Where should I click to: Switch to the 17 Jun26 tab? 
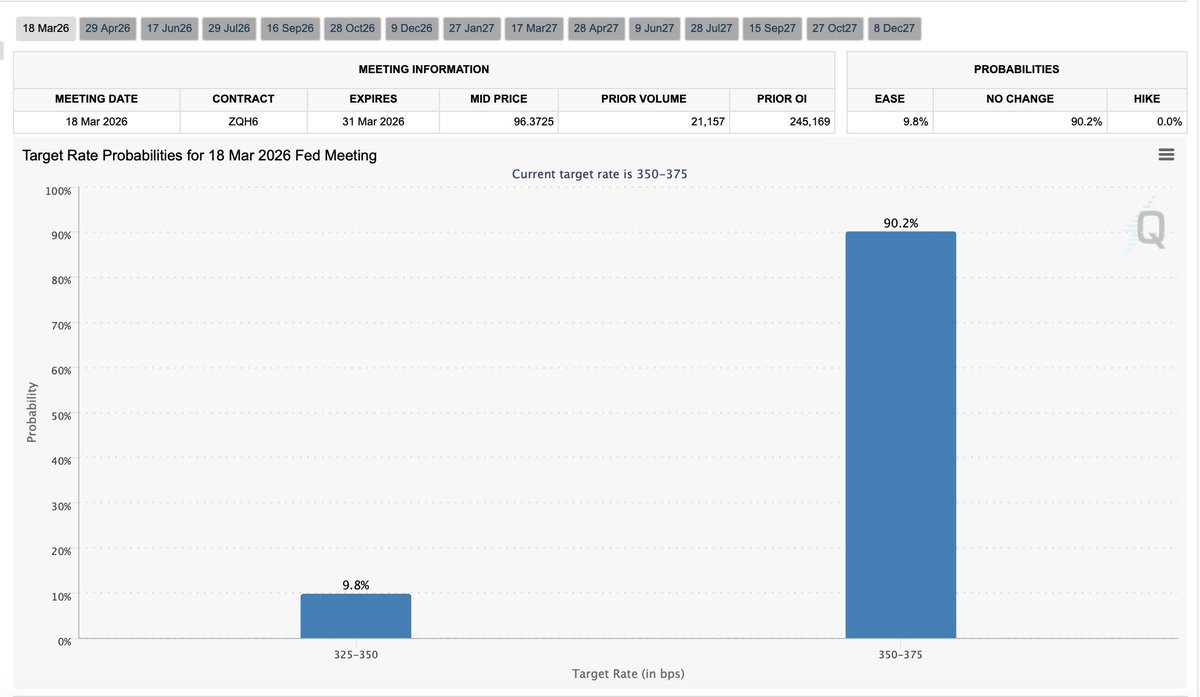pyautogui.click(x=169, y=28)
